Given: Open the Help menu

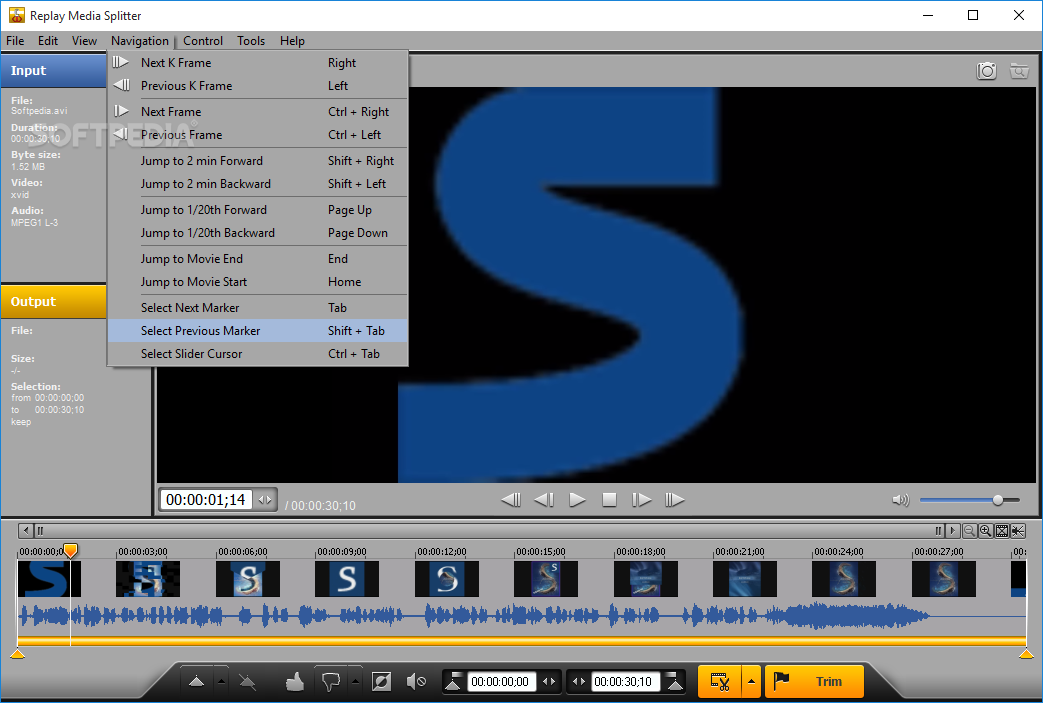Looking at the screenshot, I should click(292, 41).
